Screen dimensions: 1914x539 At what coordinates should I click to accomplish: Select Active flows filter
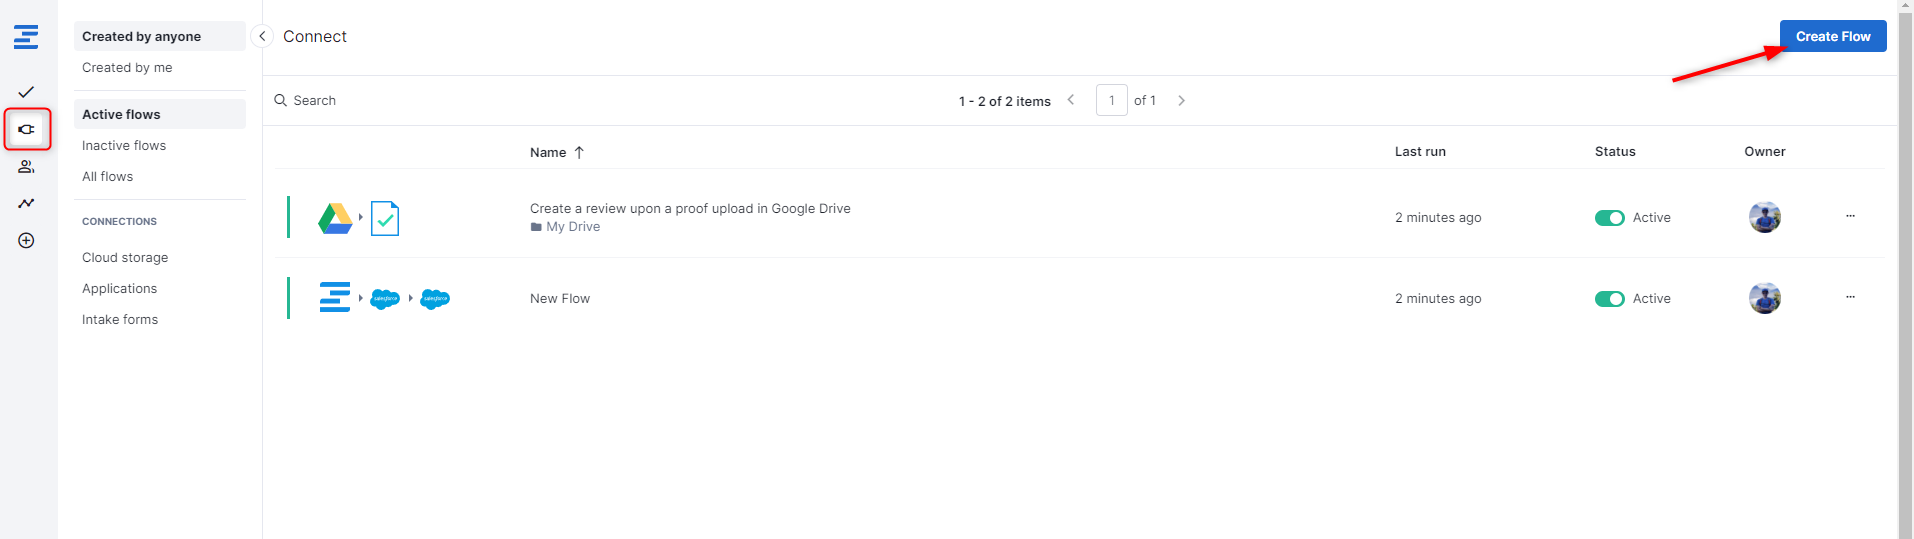160,114
